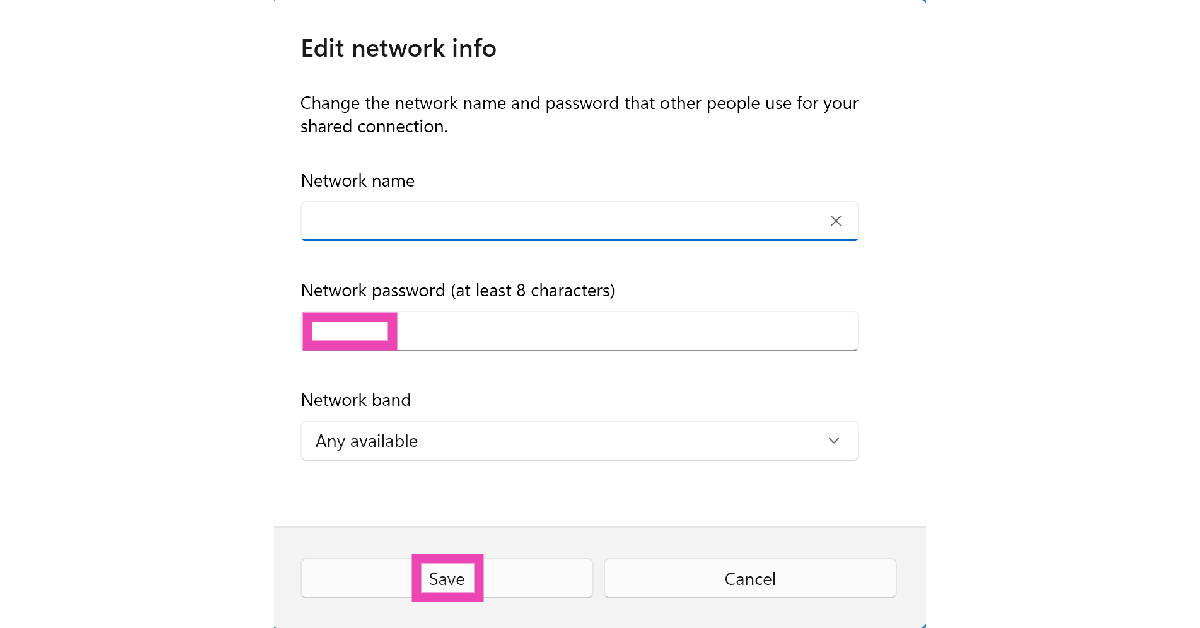Screen dimensions: 1200x628
Task: Click the blank left part of the Save button
Action: click(350, 578)
